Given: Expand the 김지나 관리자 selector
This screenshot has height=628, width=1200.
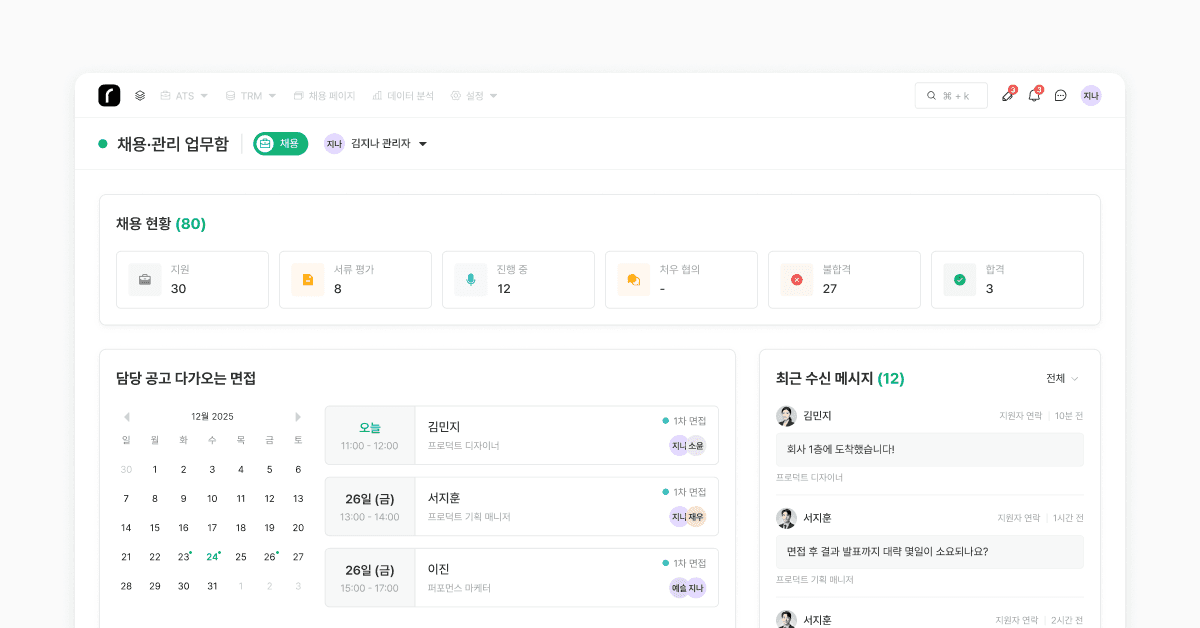Looking at the screenshot, I should pyautogui.click(x=383, y=143).
